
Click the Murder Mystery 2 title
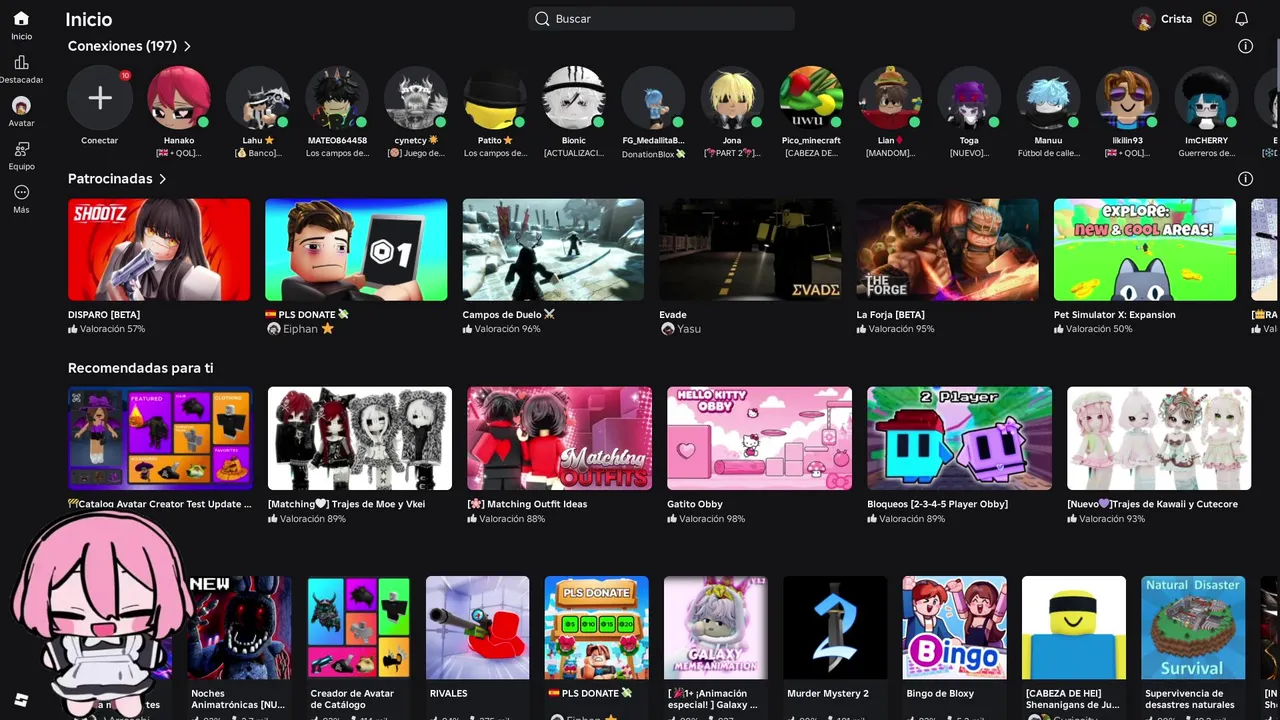[828, 693]
